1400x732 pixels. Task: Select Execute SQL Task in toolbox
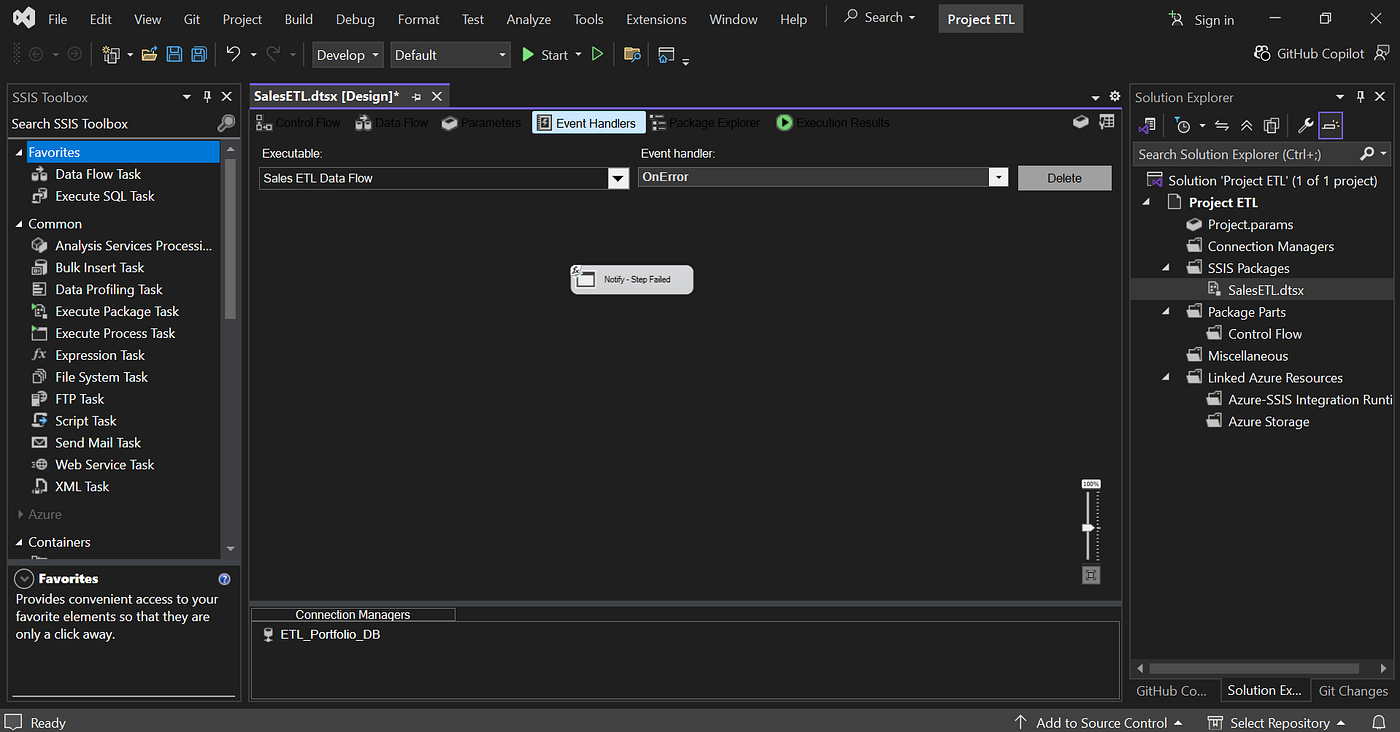105,196
